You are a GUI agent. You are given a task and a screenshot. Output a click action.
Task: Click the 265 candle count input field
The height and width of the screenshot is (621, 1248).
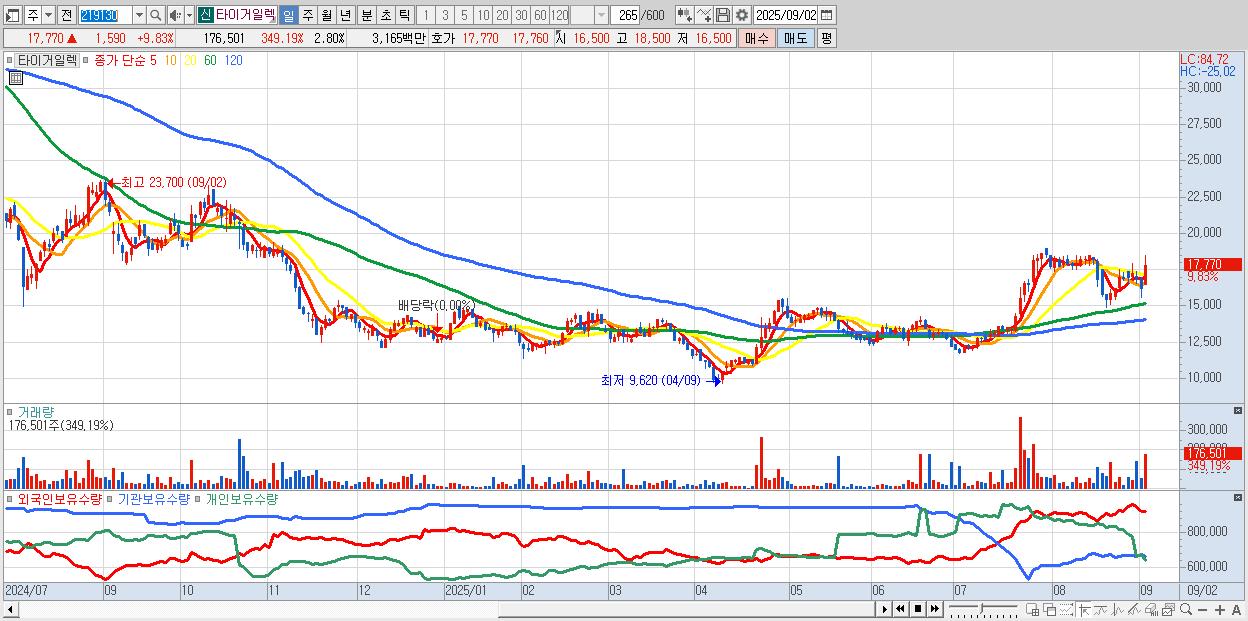click(626, 15)
